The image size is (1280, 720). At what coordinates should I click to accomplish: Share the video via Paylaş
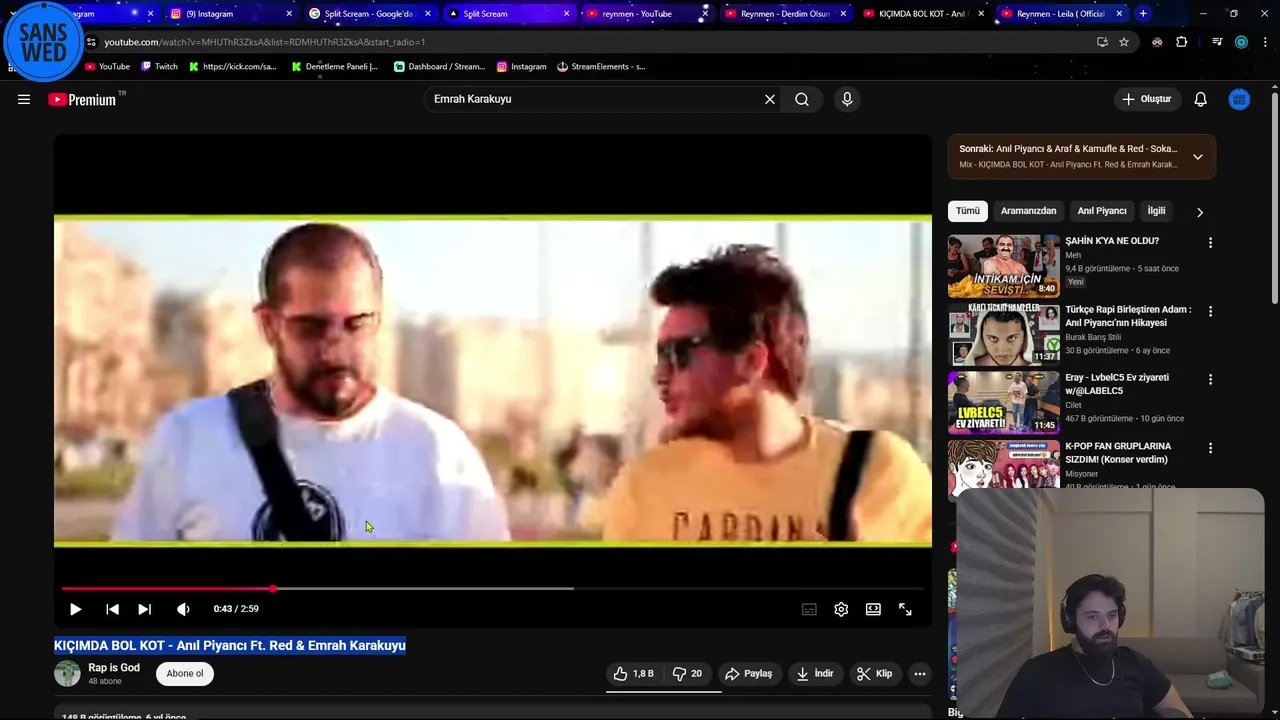coord(748,674)
